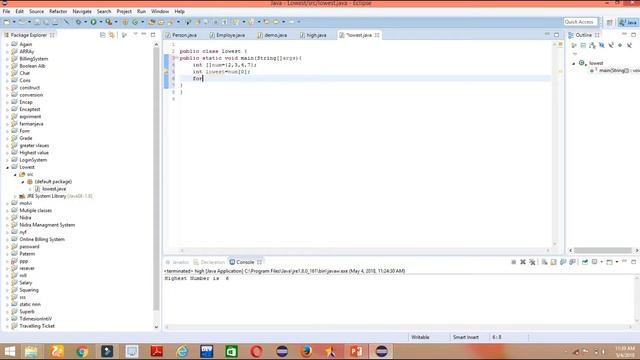The image size is (640, 360).
Task: Toggle Show Console When Standard Out Changes
Action: coord(563,262)
